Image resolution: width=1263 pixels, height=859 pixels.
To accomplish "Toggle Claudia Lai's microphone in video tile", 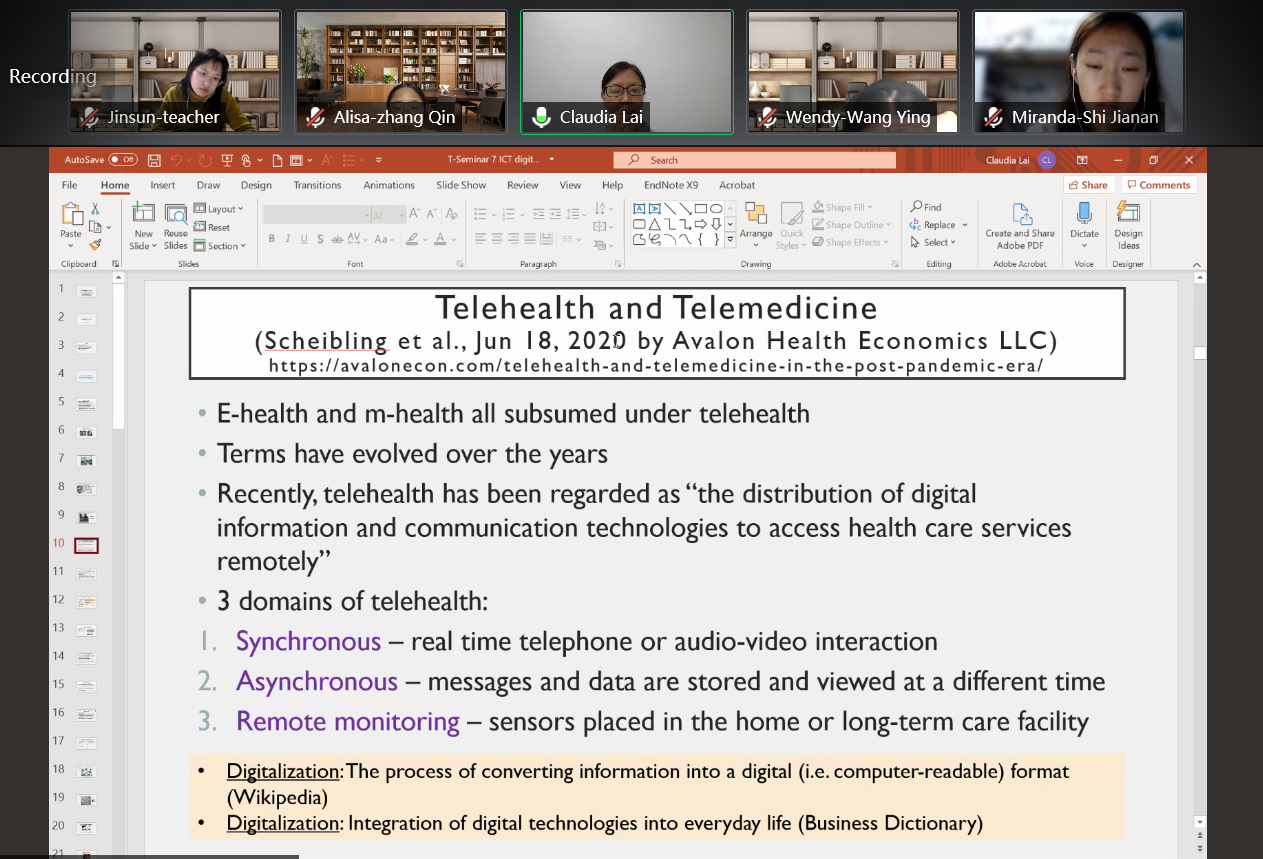I will click(542, 118).
